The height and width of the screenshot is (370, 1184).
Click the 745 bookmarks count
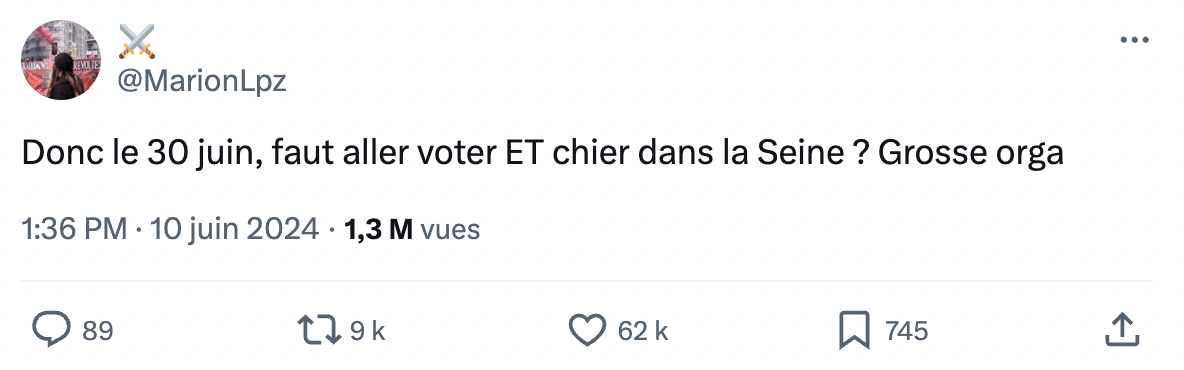click(905, 331)
